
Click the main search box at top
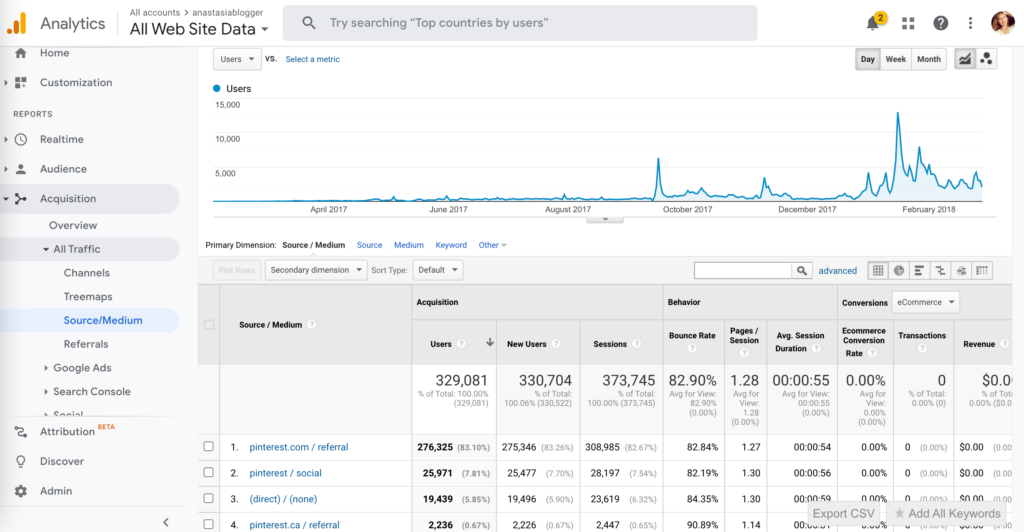pyautogui.click(x=520, y=23)
